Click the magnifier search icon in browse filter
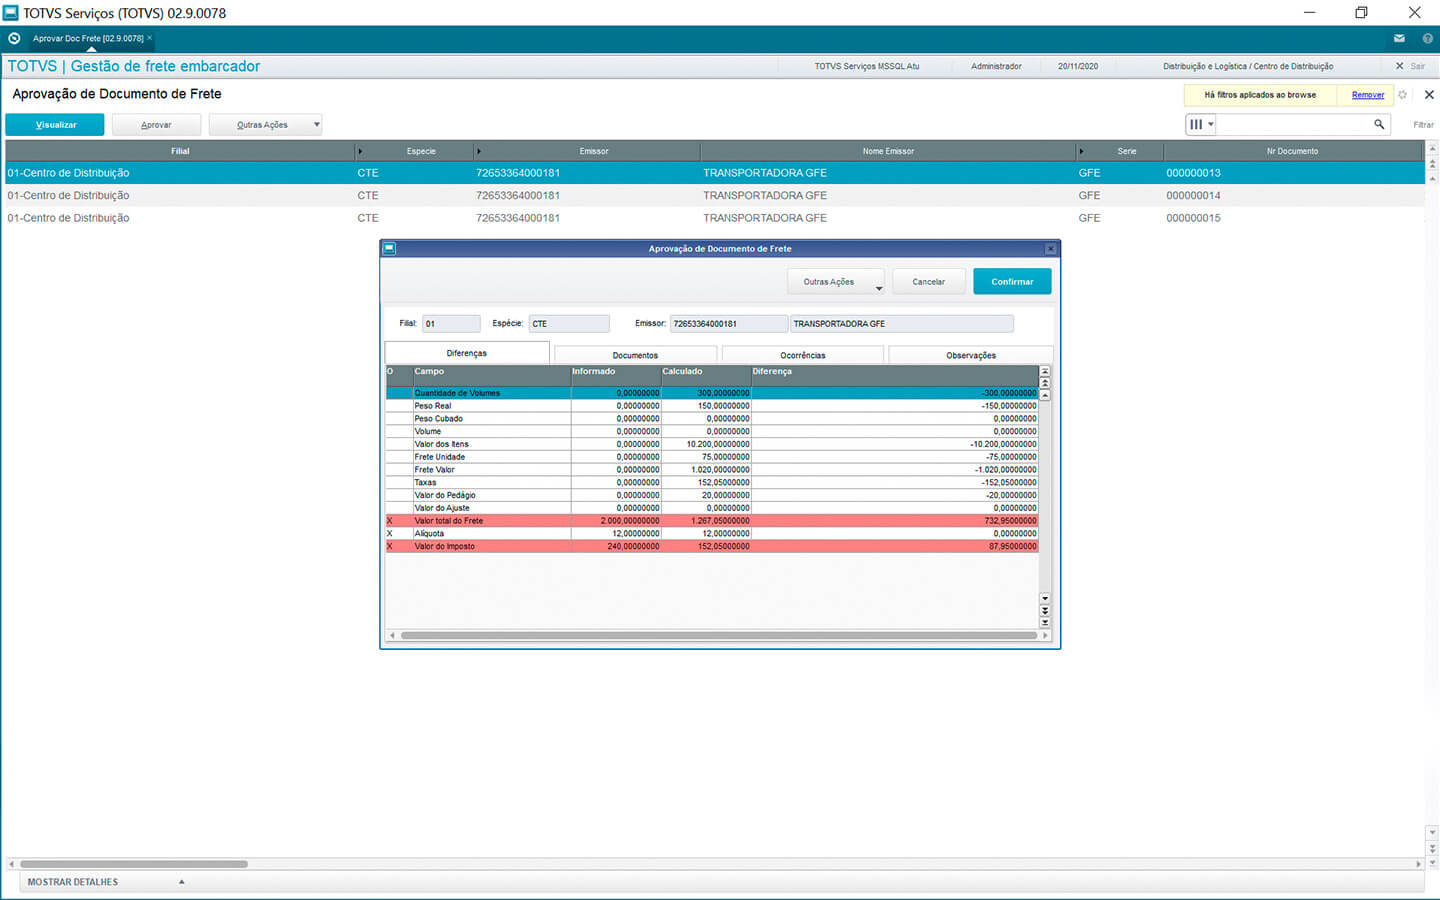Image resolution: width=1440 pixels, height=900 pixels. (1379, 125)
